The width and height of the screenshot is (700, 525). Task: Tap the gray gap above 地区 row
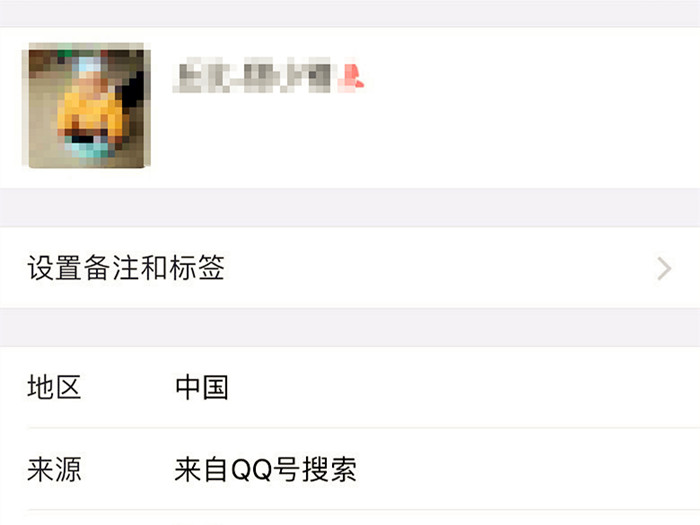pyautogui.click(x=350, y=327)
